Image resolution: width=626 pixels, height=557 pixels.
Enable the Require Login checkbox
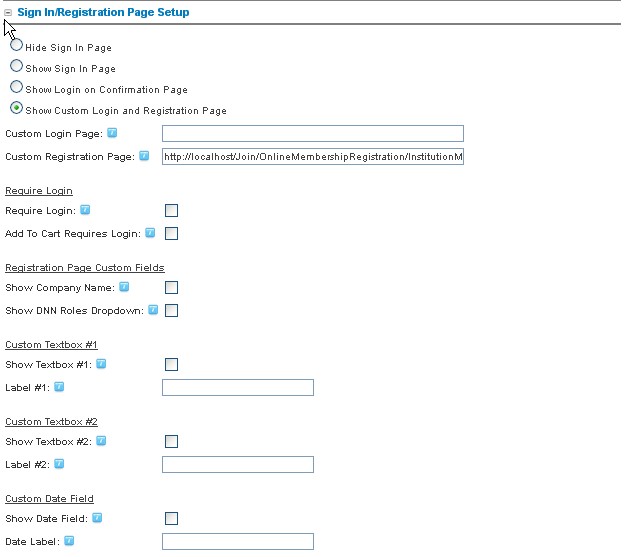point(171,210)
